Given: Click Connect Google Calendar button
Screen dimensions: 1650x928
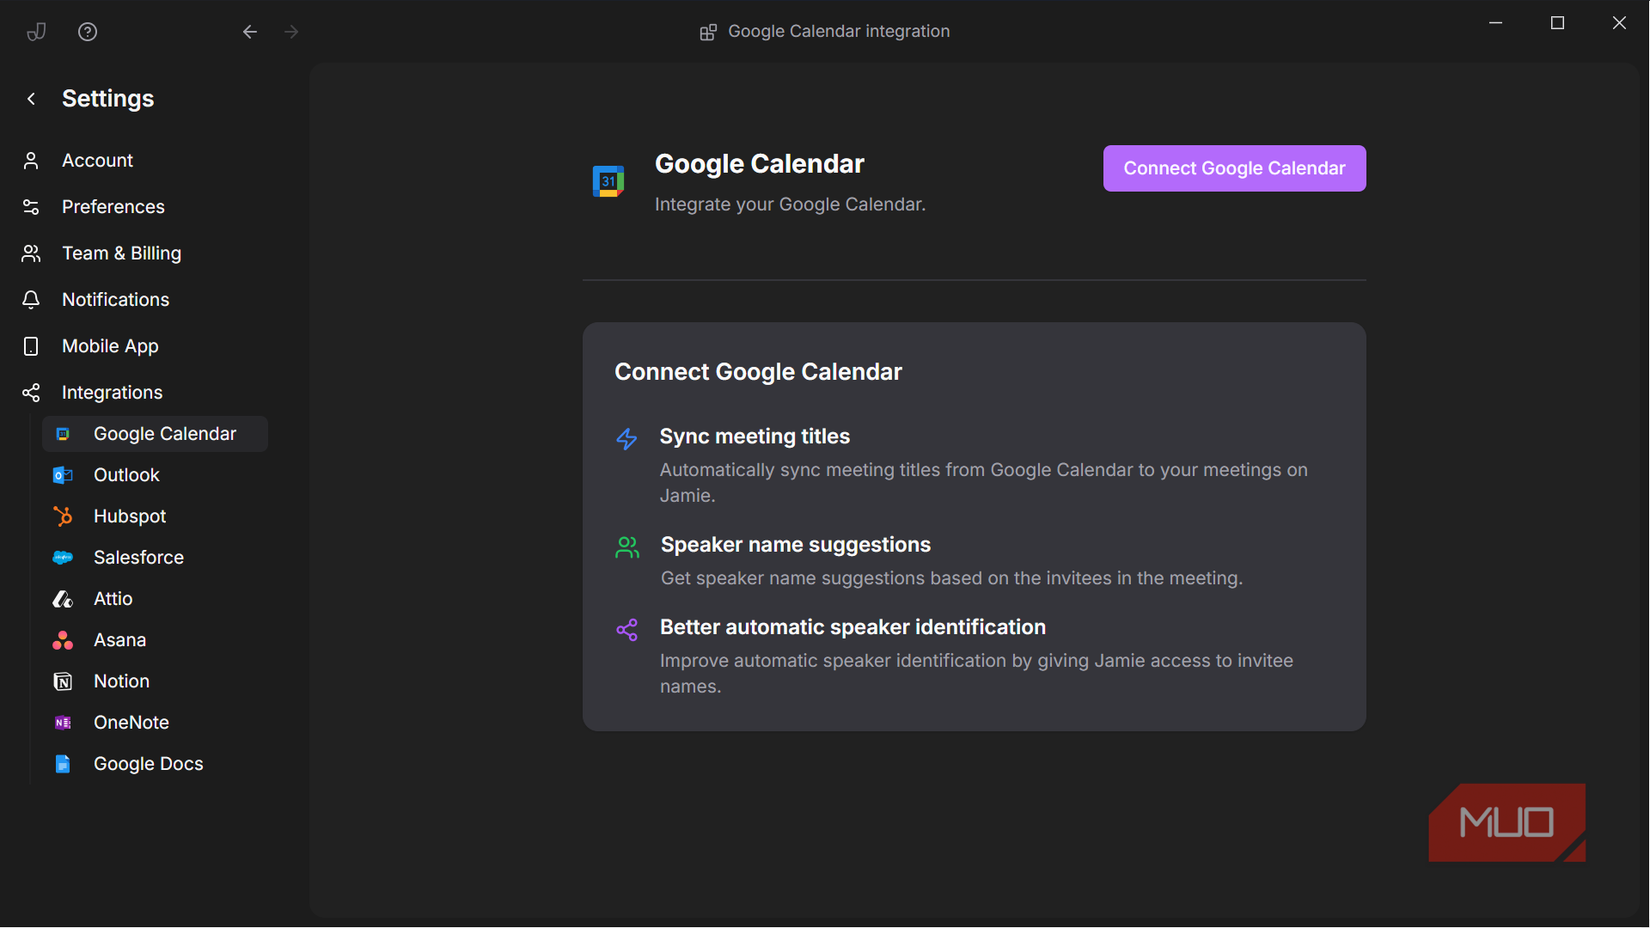Looking at the screenshot, I should click(1234, 168).
